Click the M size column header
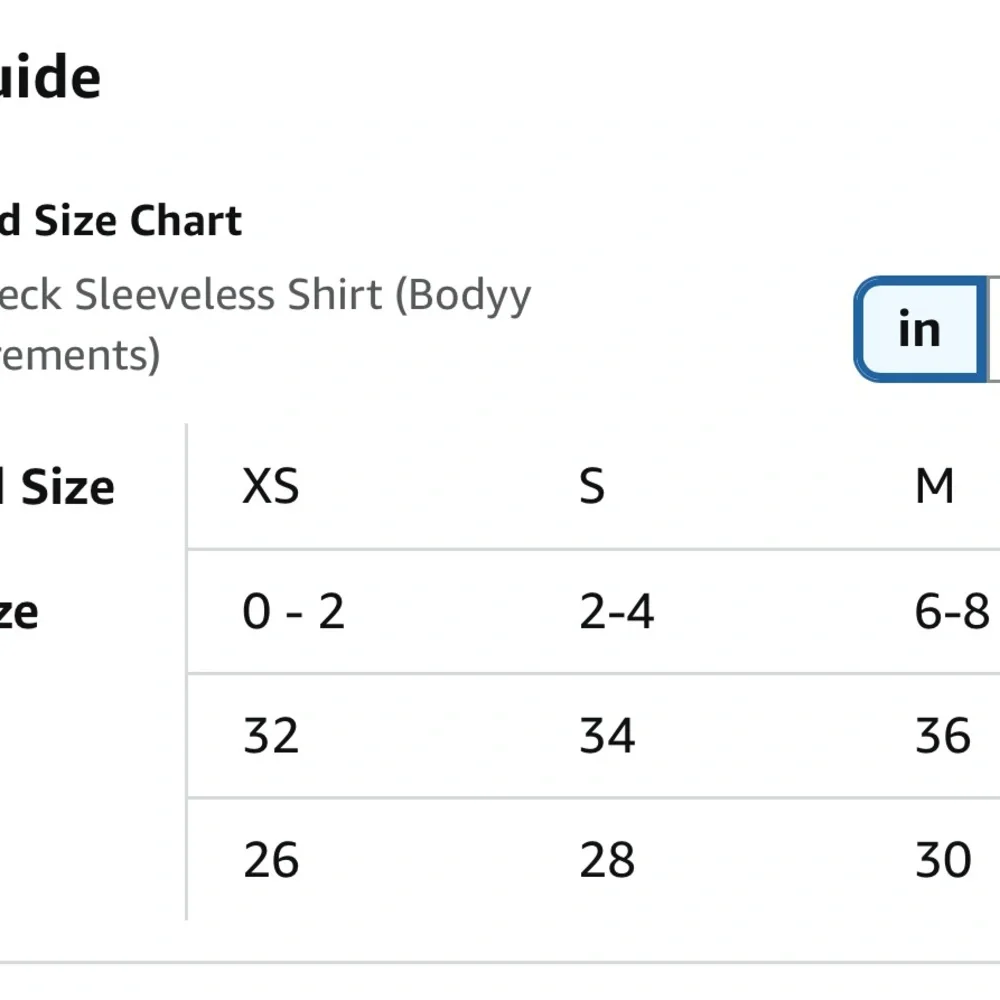Image resolution: width=1000 pixels, height=1000 pixels. tap(934, 487)
